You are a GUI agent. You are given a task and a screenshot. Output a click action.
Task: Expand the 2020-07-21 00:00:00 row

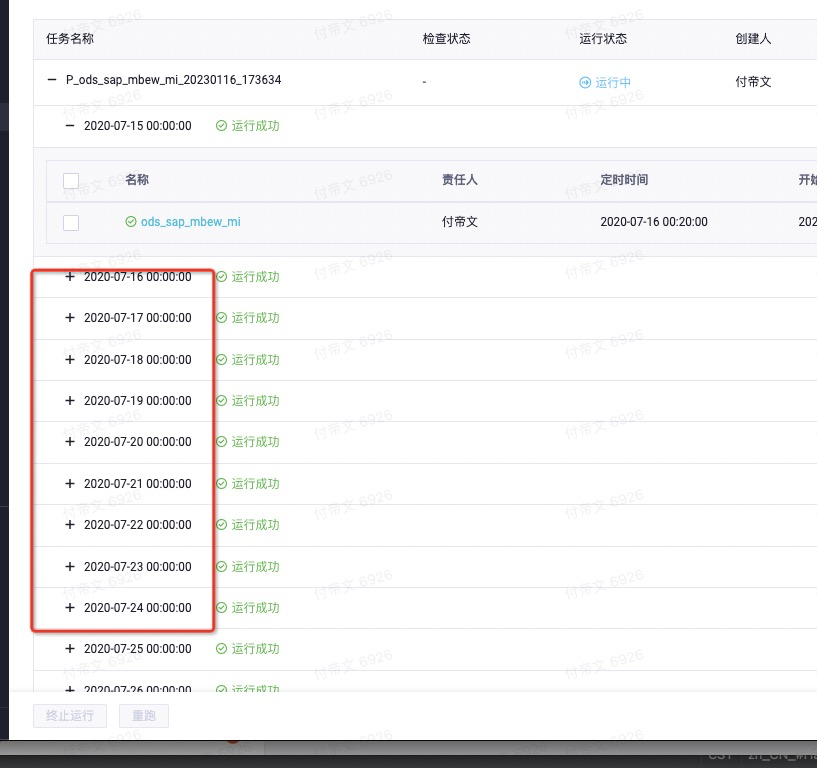click(70, 484)
